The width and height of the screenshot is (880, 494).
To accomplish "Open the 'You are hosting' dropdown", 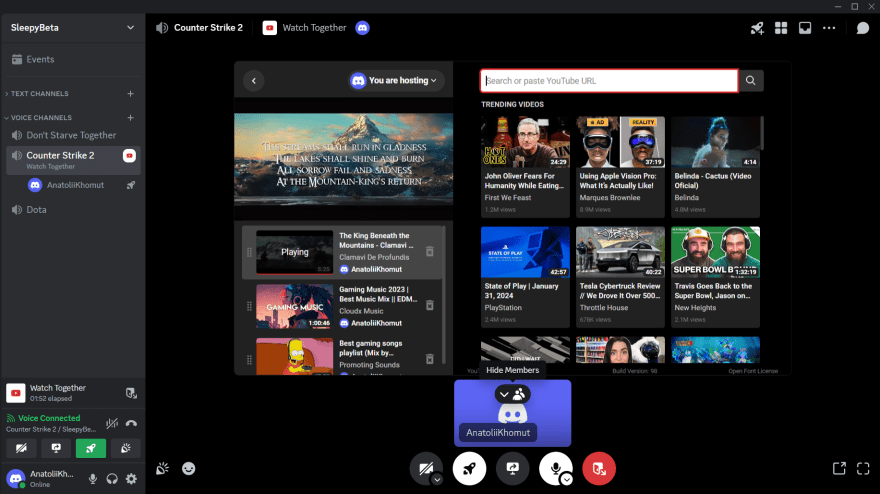I will pyautogui.click(x=397, y=81).
